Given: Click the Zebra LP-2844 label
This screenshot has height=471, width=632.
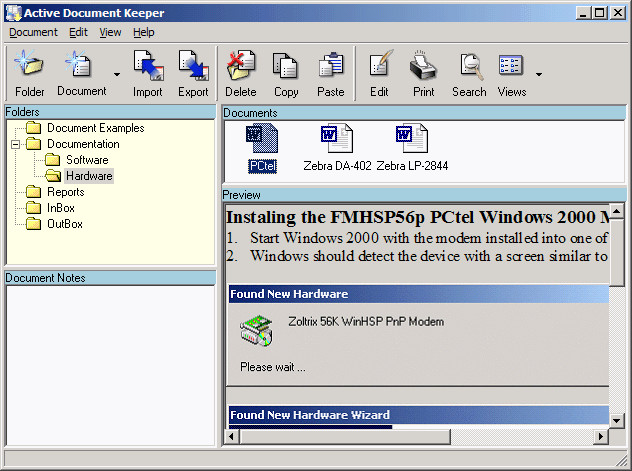Looking at the screenshot, I should (x=412, y=166).
